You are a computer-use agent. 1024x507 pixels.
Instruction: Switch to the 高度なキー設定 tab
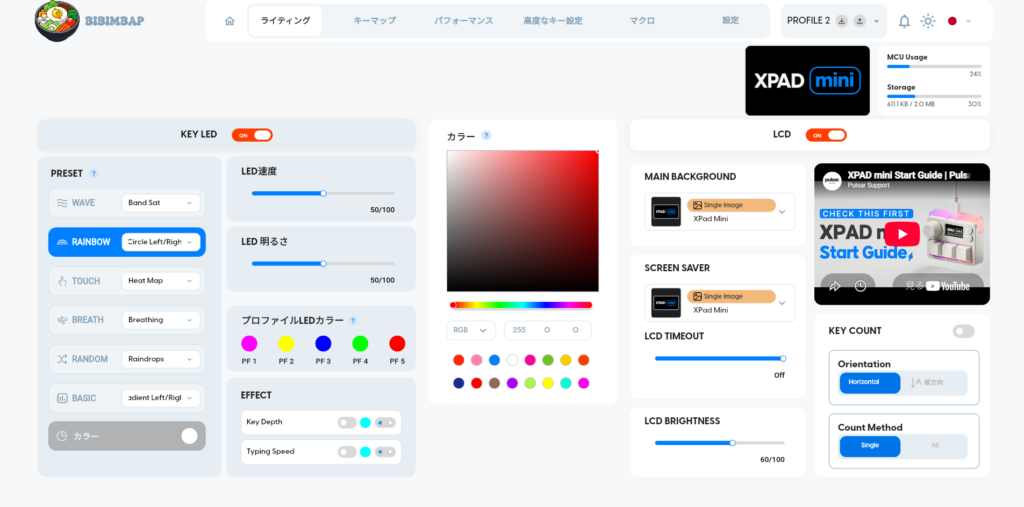pos(553,21)
